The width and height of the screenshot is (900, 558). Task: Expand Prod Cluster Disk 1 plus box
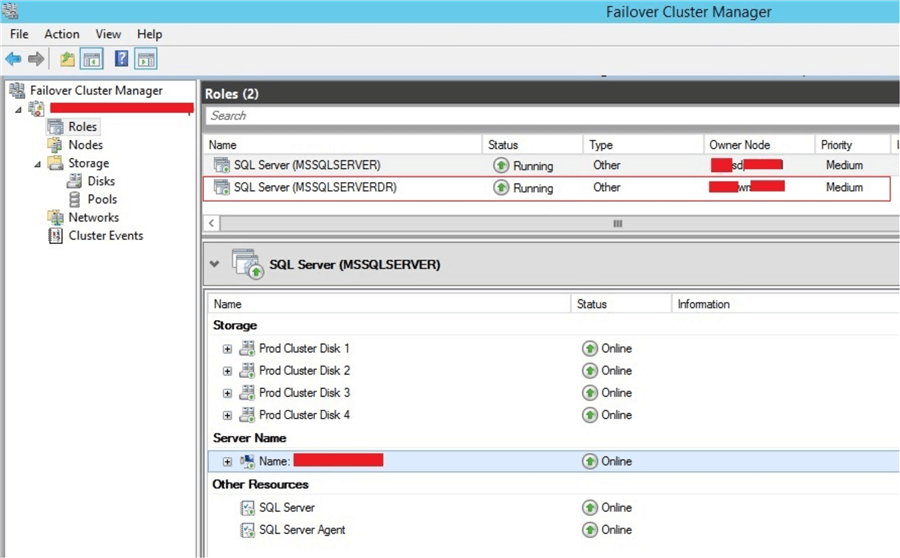tap(227, 349)
